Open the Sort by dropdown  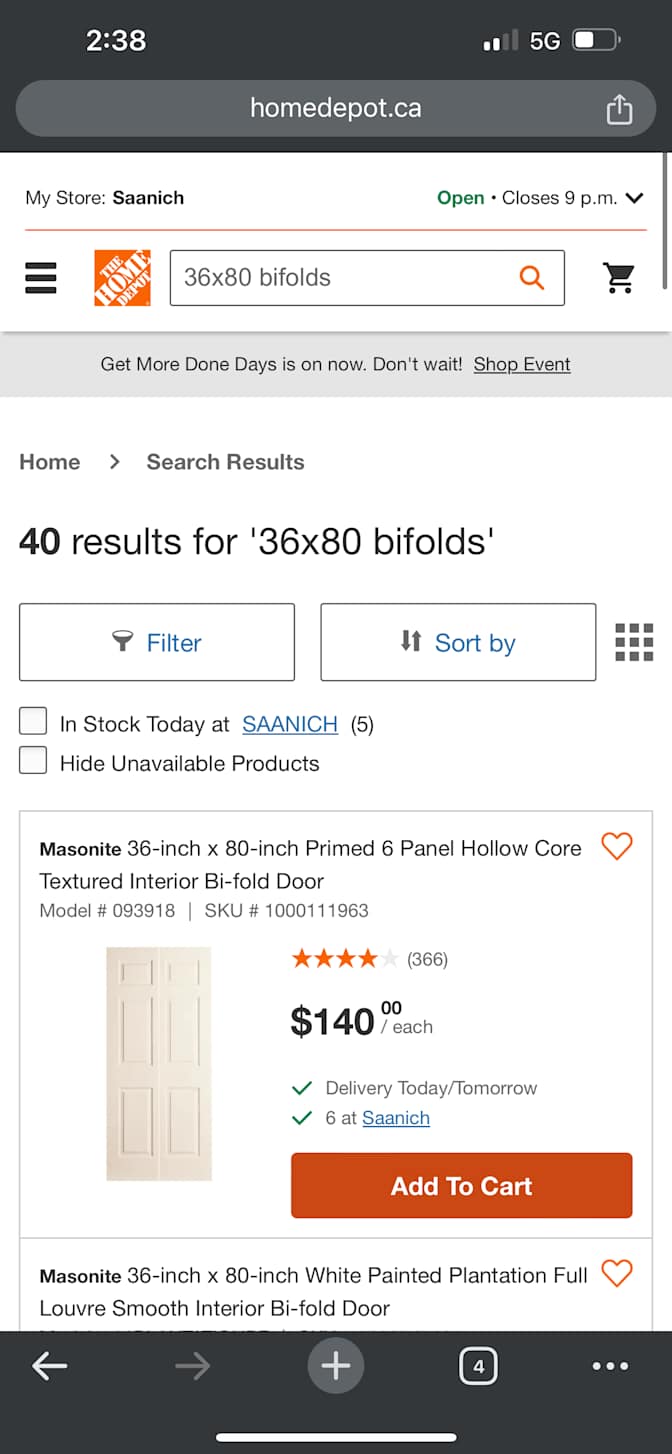click(x=458, y=642)
